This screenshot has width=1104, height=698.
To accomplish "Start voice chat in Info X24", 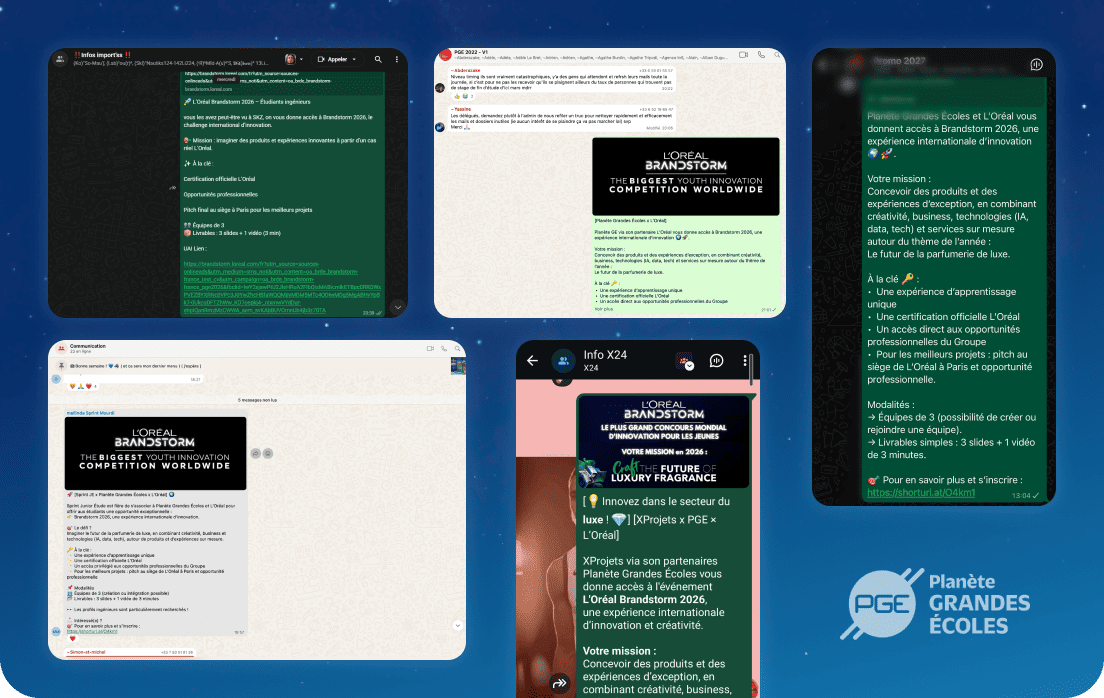I will (x=716, y=361).
